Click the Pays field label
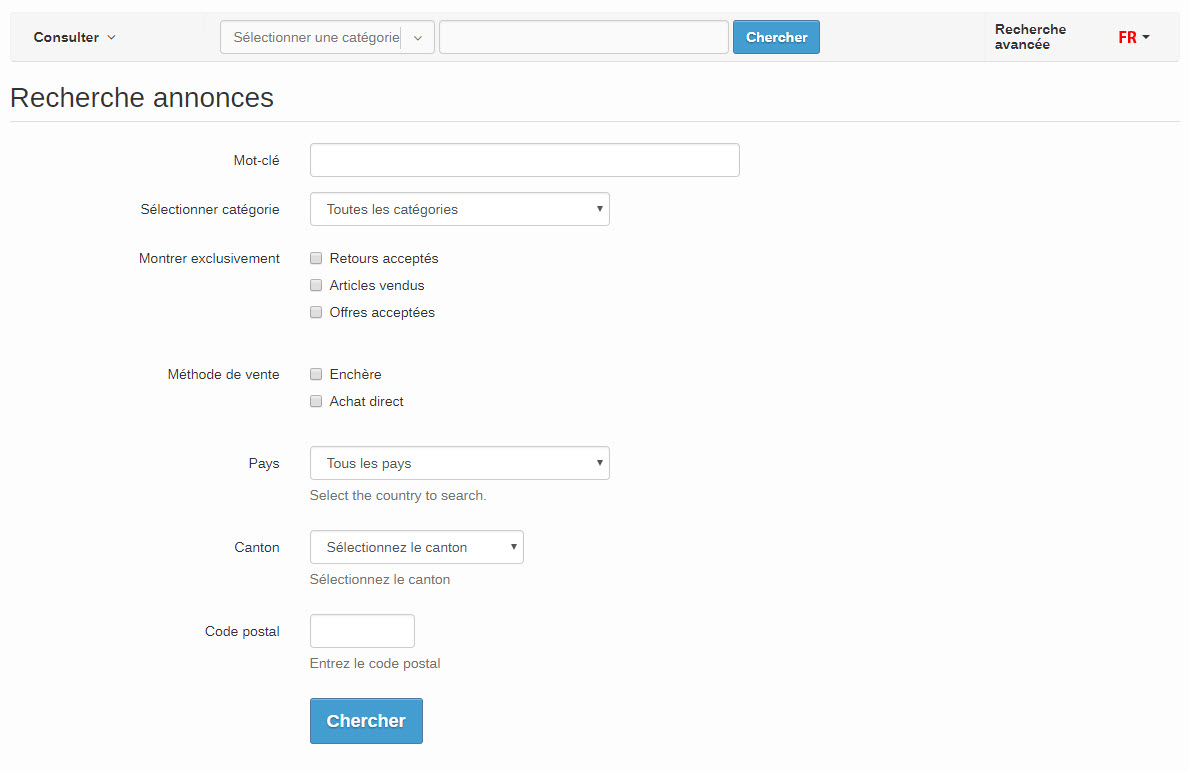Screen dimensions: 1189x771 (x=264, y=463)
